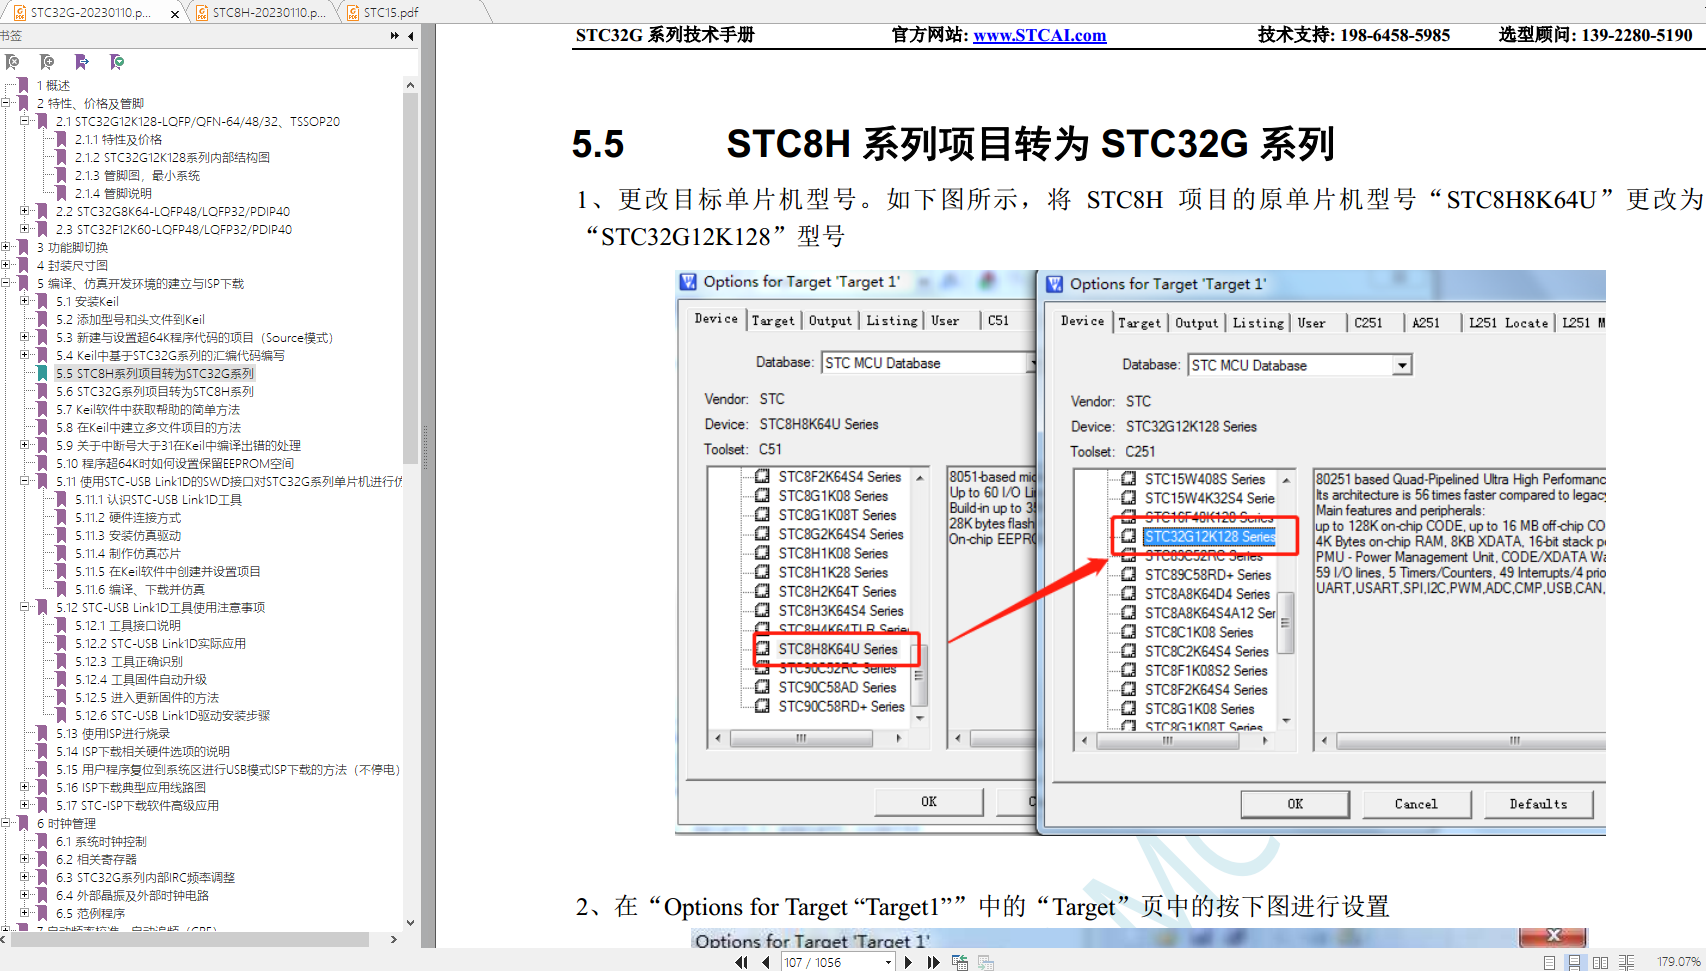
Task: Open bookmark 2.1.1 特性及价格
Action: 118,140
